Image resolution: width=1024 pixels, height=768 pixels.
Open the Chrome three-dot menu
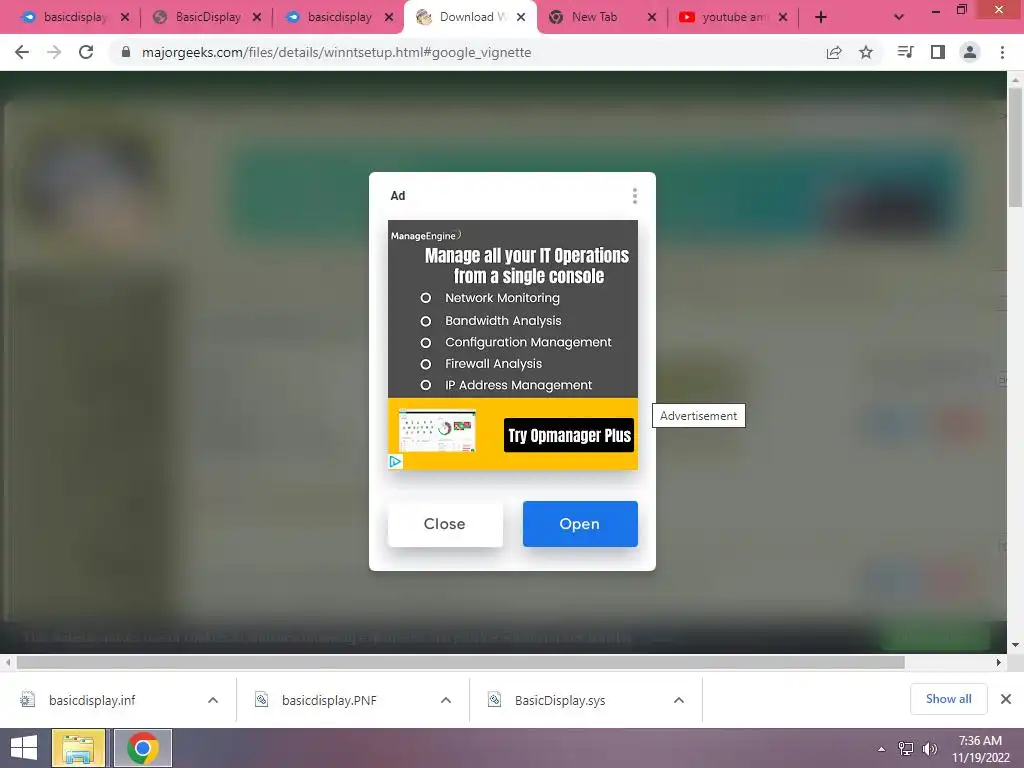[1002, 52]
